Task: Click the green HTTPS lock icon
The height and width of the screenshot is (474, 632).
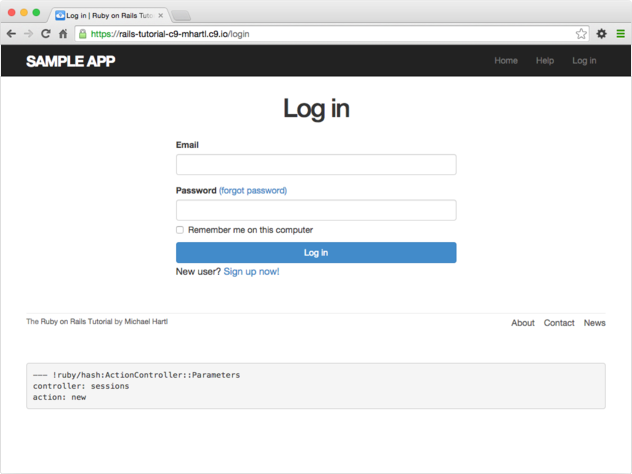Action: click(x=82, y=33)
